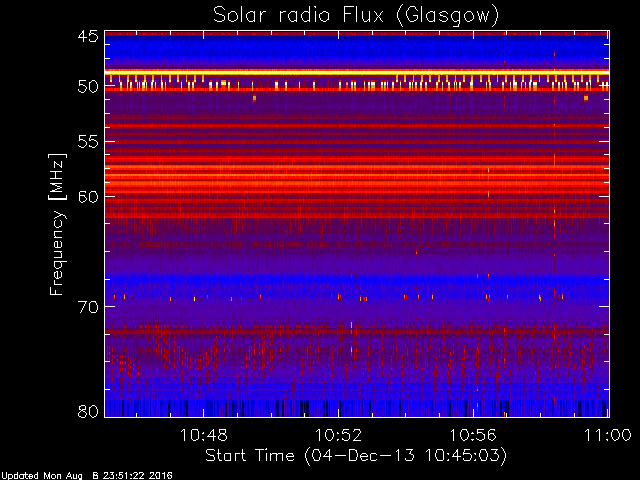Click the vertical spike line near 10:58

point(554,224)
